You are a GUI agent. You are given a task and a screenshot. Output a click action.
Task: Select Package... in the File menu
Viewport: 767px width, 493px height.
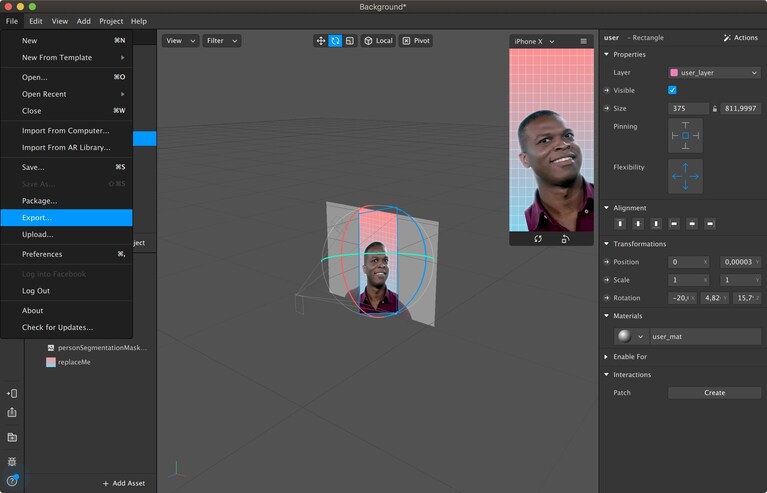[67, 201]
